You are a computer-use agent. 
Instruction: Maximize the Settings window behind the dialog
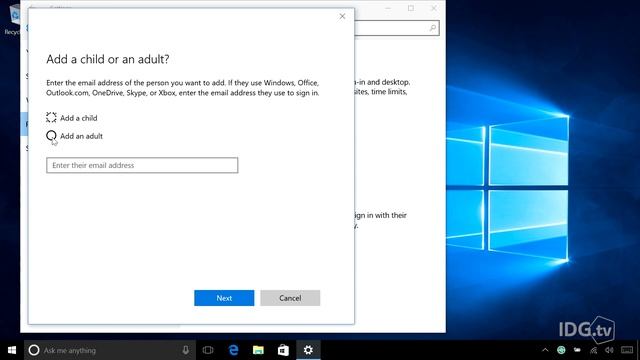point(411,8)
